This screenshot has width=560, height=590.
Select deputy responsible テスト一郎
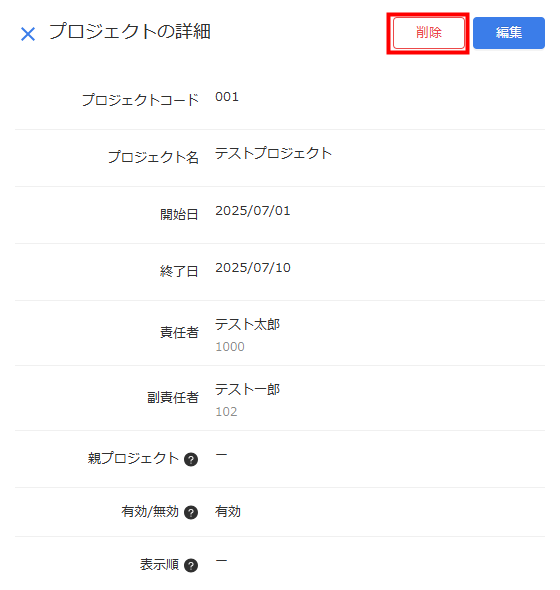pyautogui.click(x=247, y=389)
